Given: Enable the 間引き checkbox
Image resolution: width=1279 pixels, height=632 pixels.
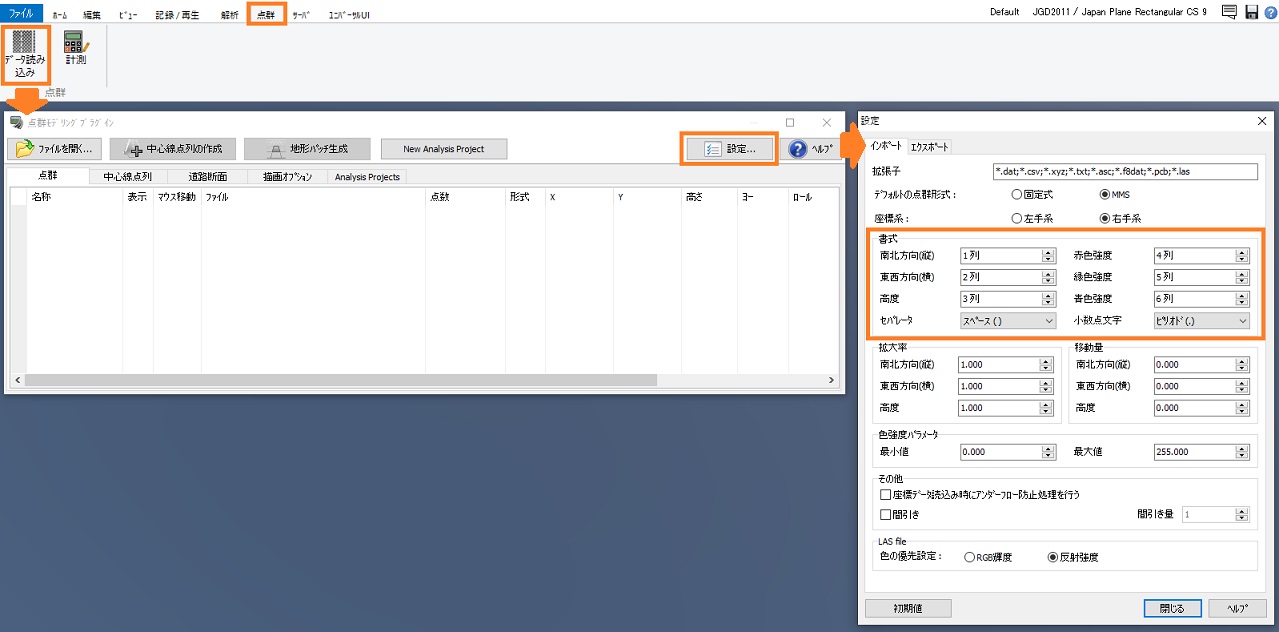Looking at the screenshot, I should (x=899, y=515).
